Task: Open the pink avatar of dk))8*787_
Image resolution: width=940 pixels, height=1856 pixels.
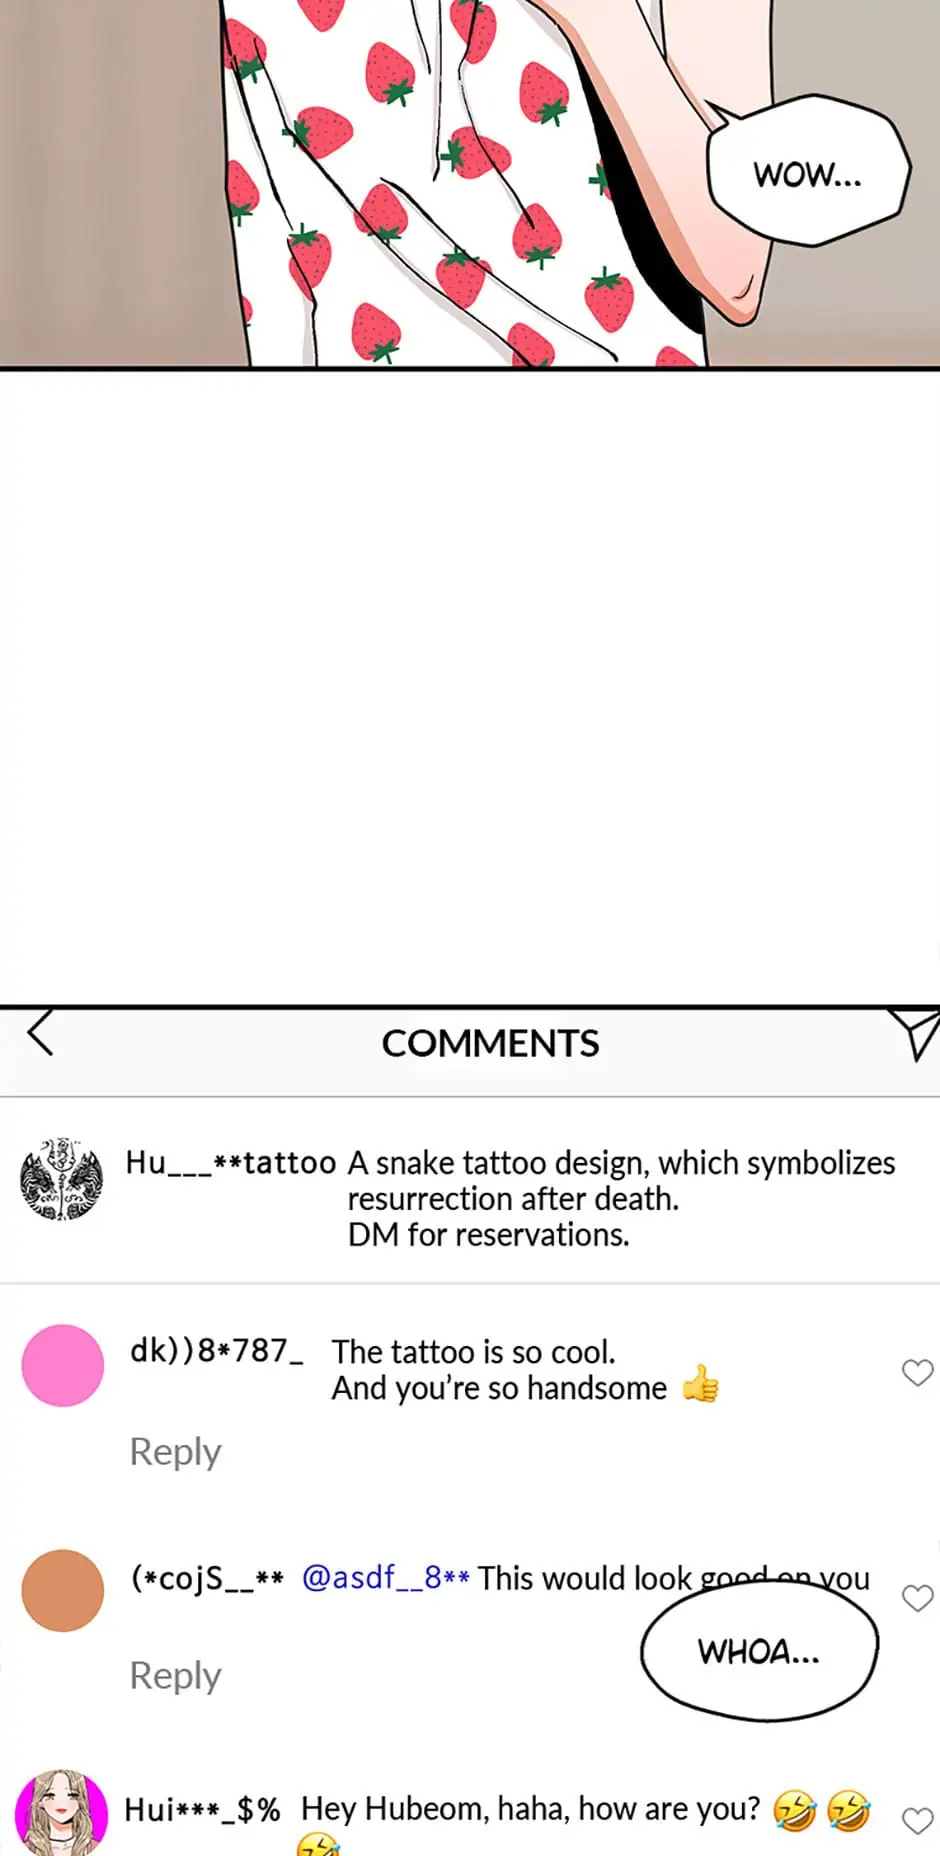Action: pos(63,1365)
